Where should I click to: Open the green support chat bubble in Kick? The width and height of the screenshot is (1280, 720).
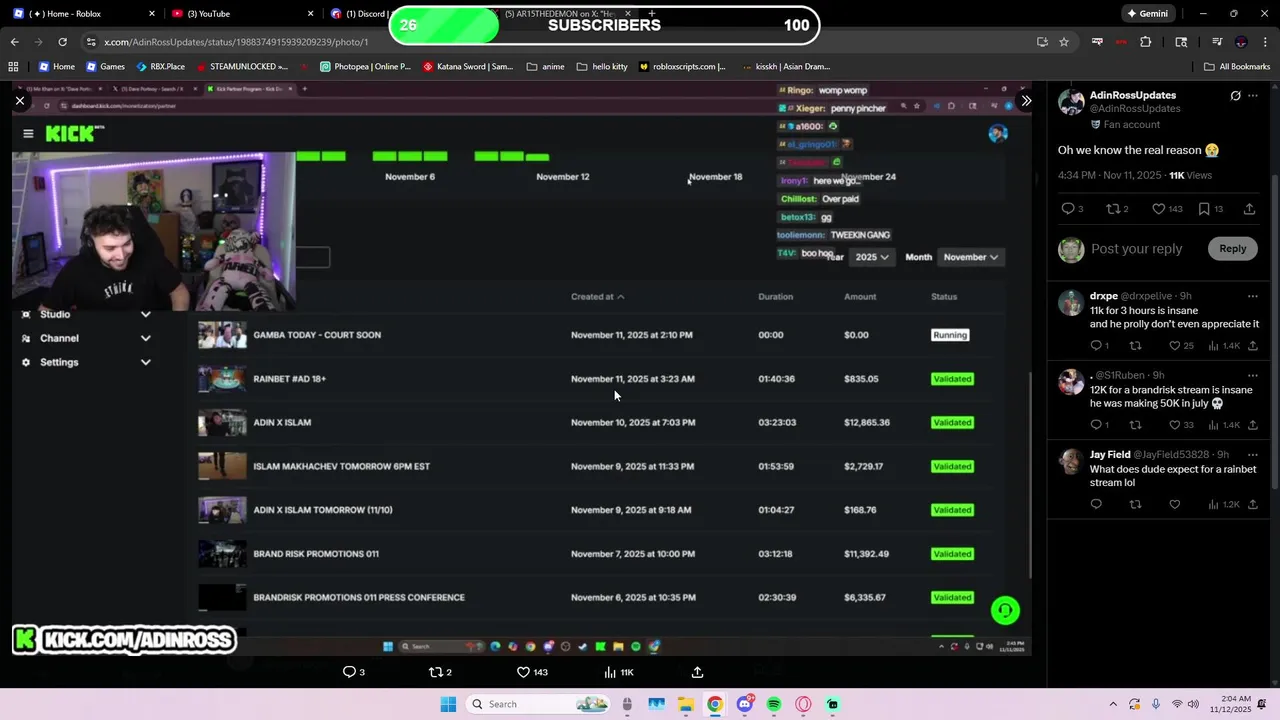click(1005, 610)
